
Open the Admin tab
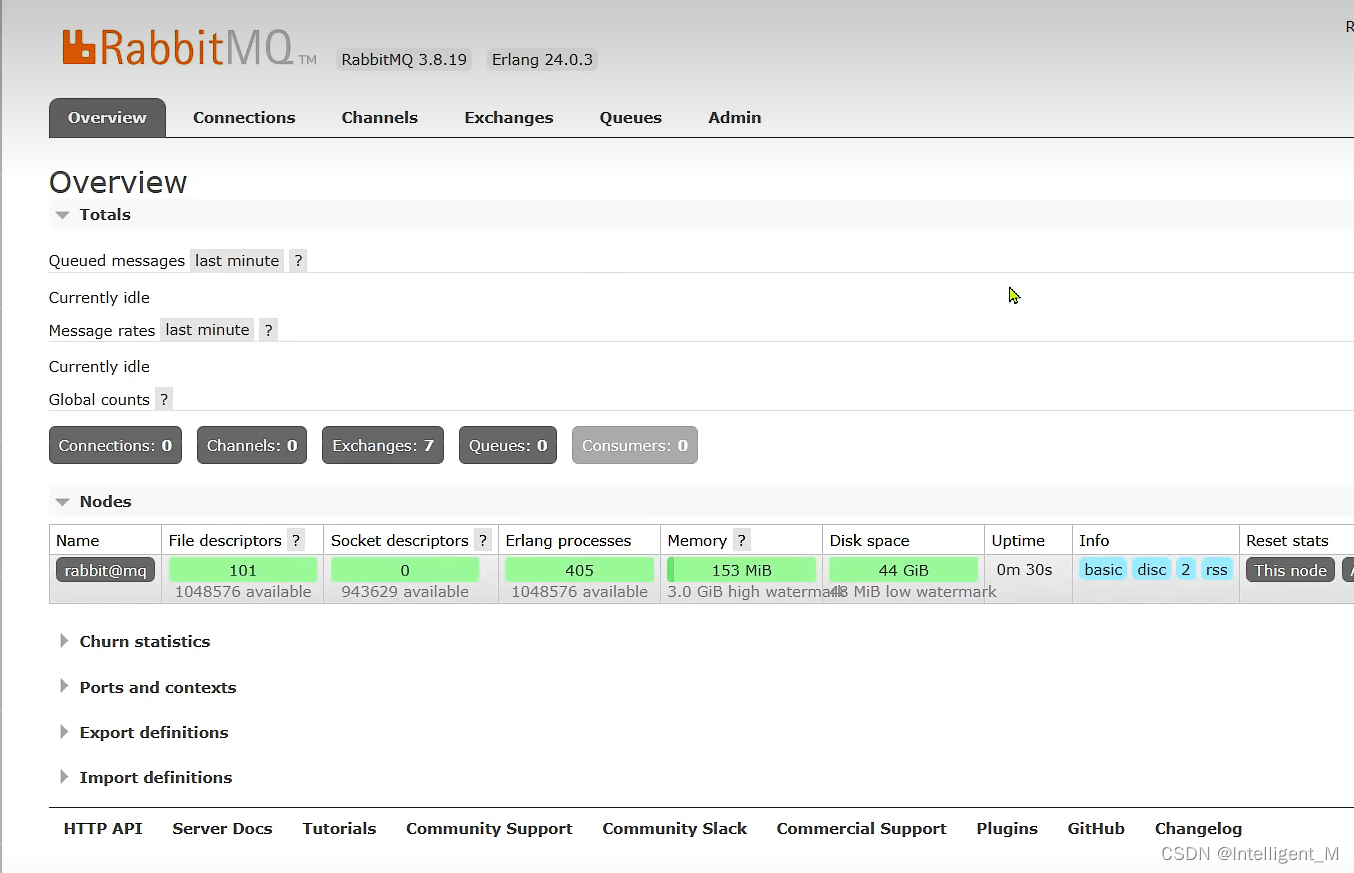coord(735,118)
